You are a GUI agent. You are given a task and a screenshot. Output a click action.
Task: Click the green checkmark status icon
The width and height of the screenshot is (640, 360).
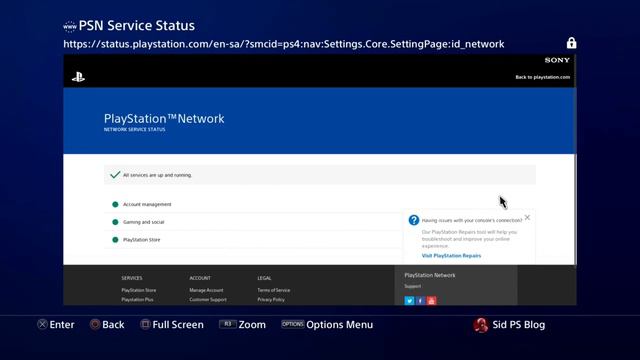(115, 175)
